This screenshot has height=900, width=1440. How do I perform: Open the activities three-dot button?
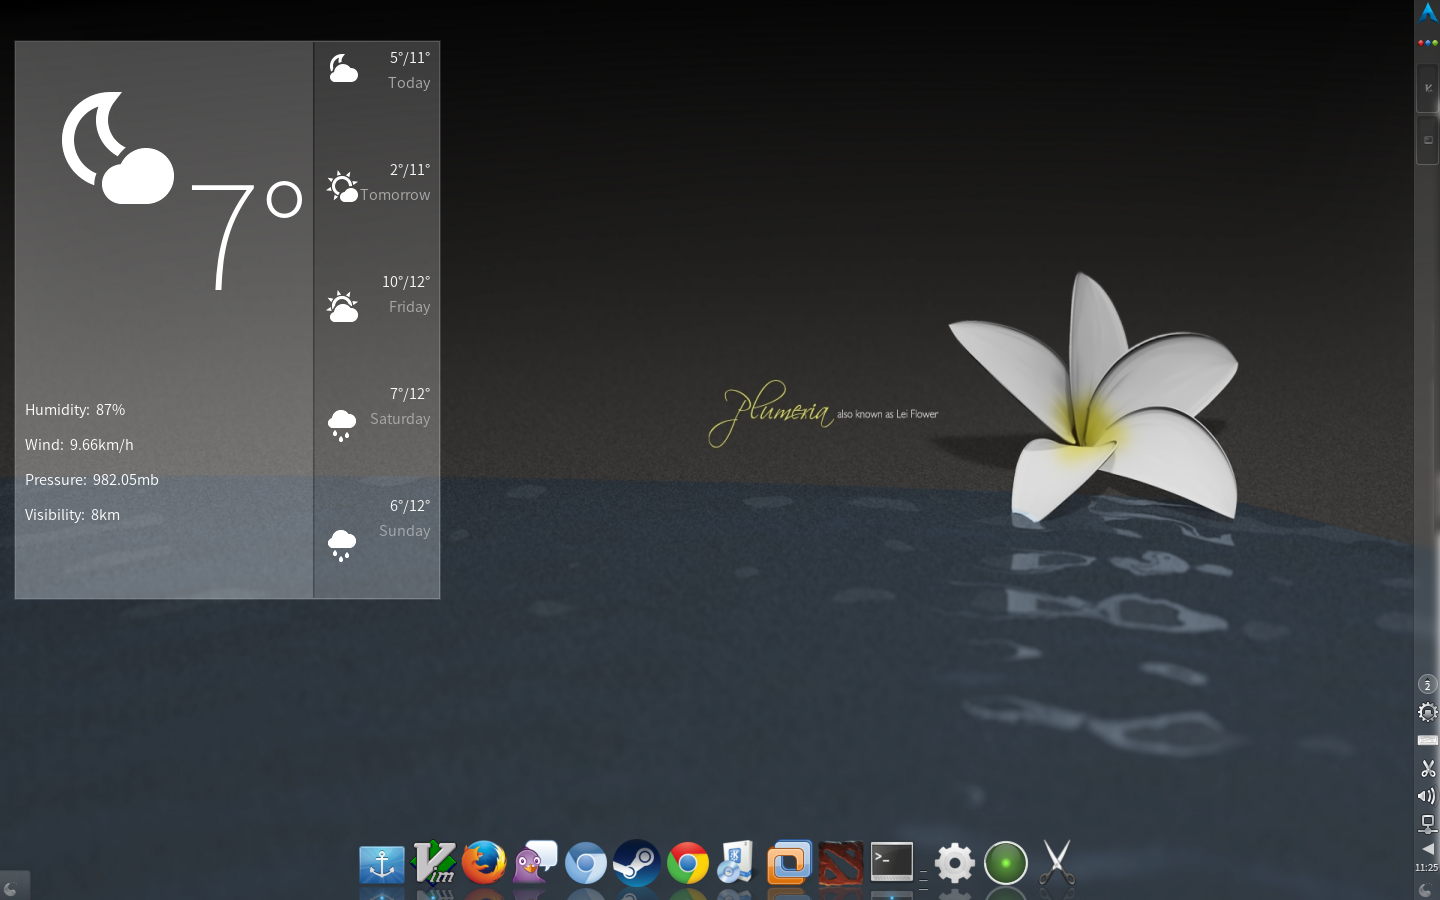[1428, 43]
